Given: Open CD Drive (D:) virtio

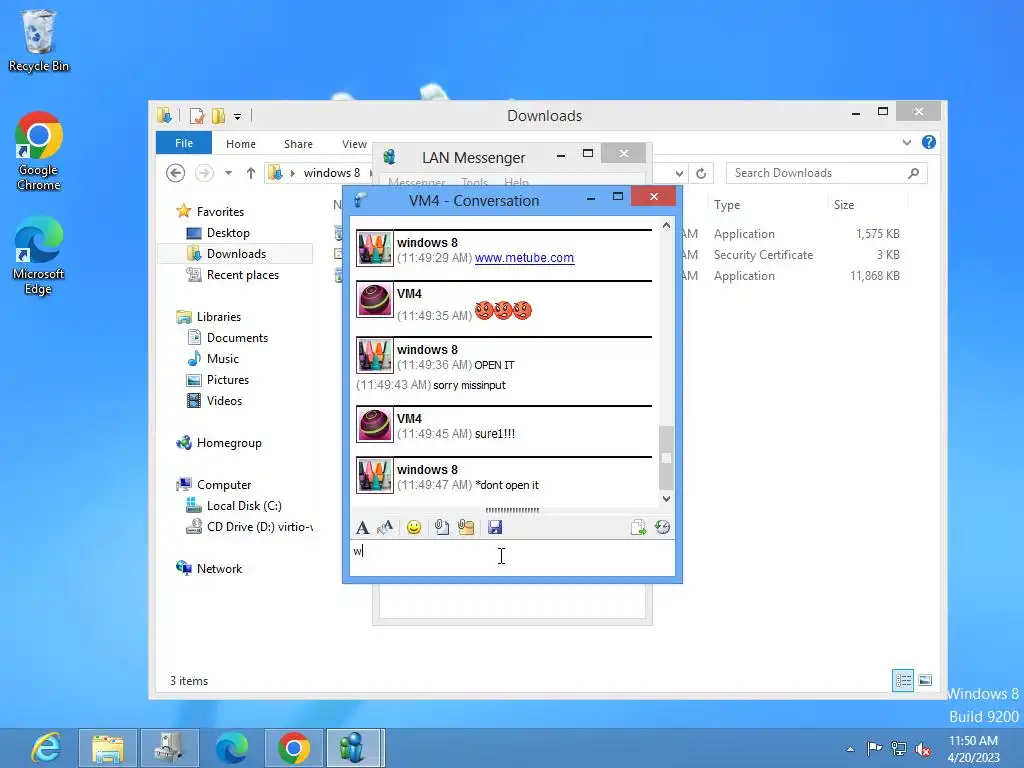Looking at the screenshot, I should pyautogui.click(x=259, y=526).
